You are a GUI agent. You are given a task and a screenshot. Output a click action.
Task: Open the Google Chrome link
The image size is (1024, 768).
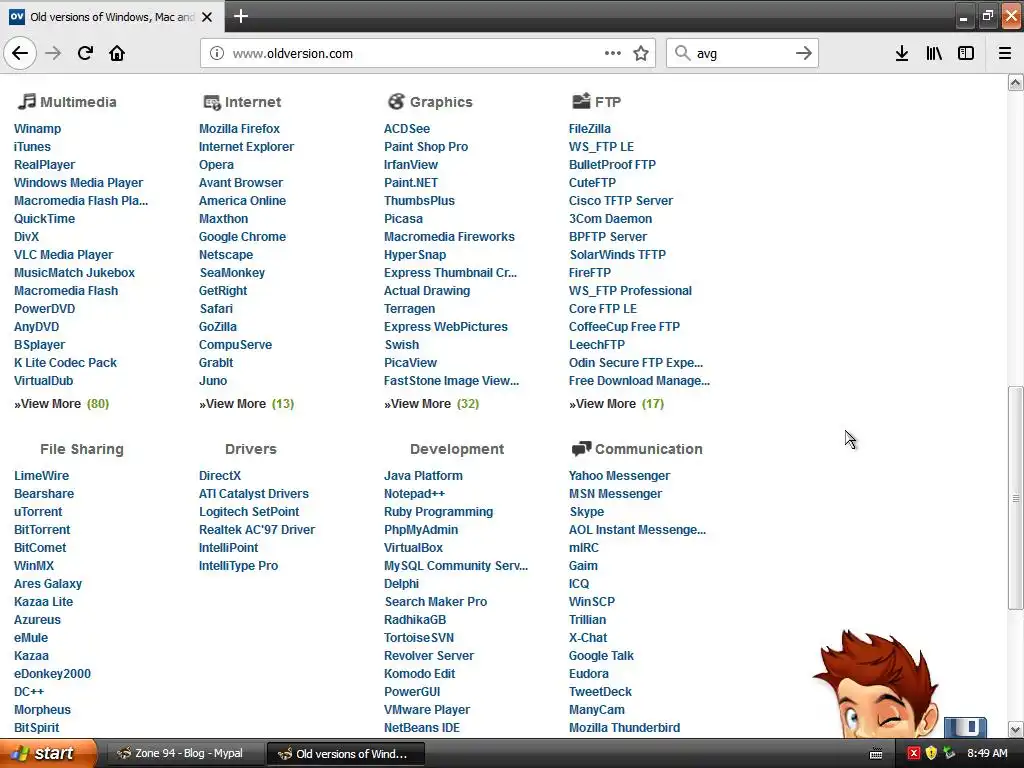point(242,236)
